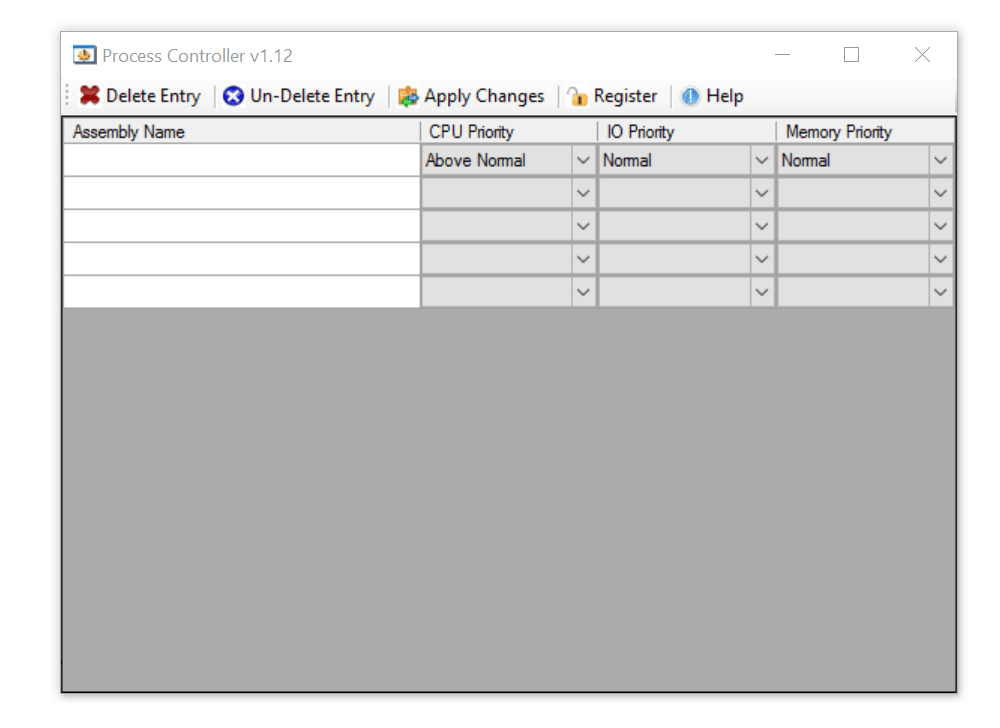Click the fifth row's Assembly Name cell
This screenshot has height=728, width=1000.
click(x=242, y=293)
